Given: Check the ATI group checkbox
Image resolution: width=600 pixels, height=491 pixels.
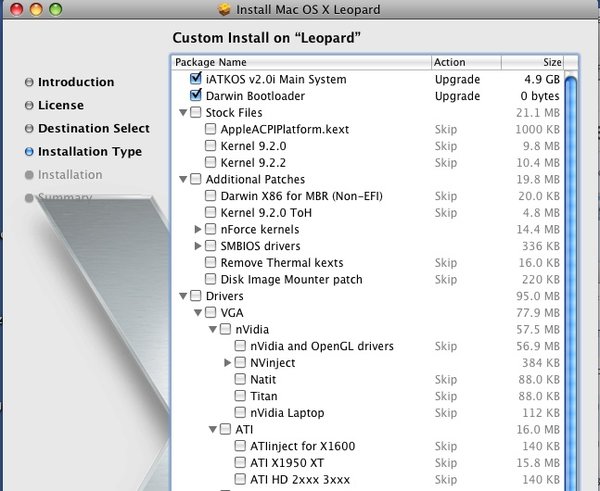Looking at the screenshot, I should click(x=225, y=429).
